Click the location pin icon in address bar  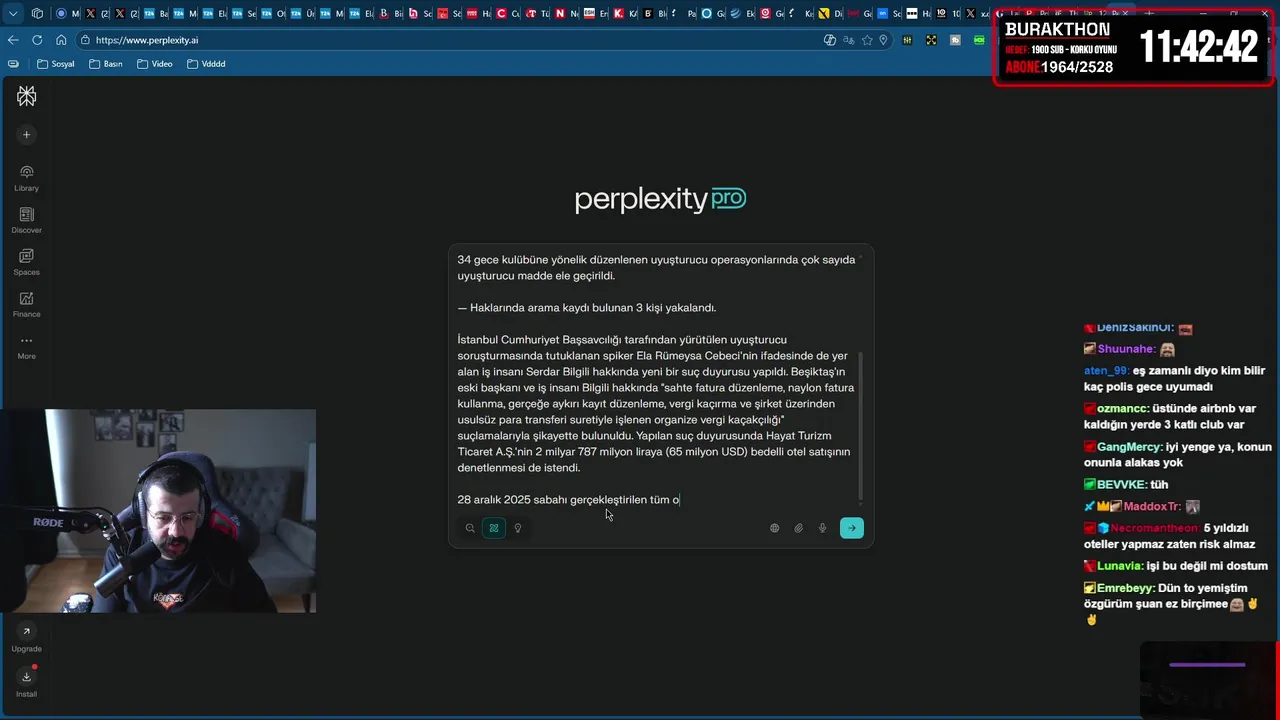883,40
